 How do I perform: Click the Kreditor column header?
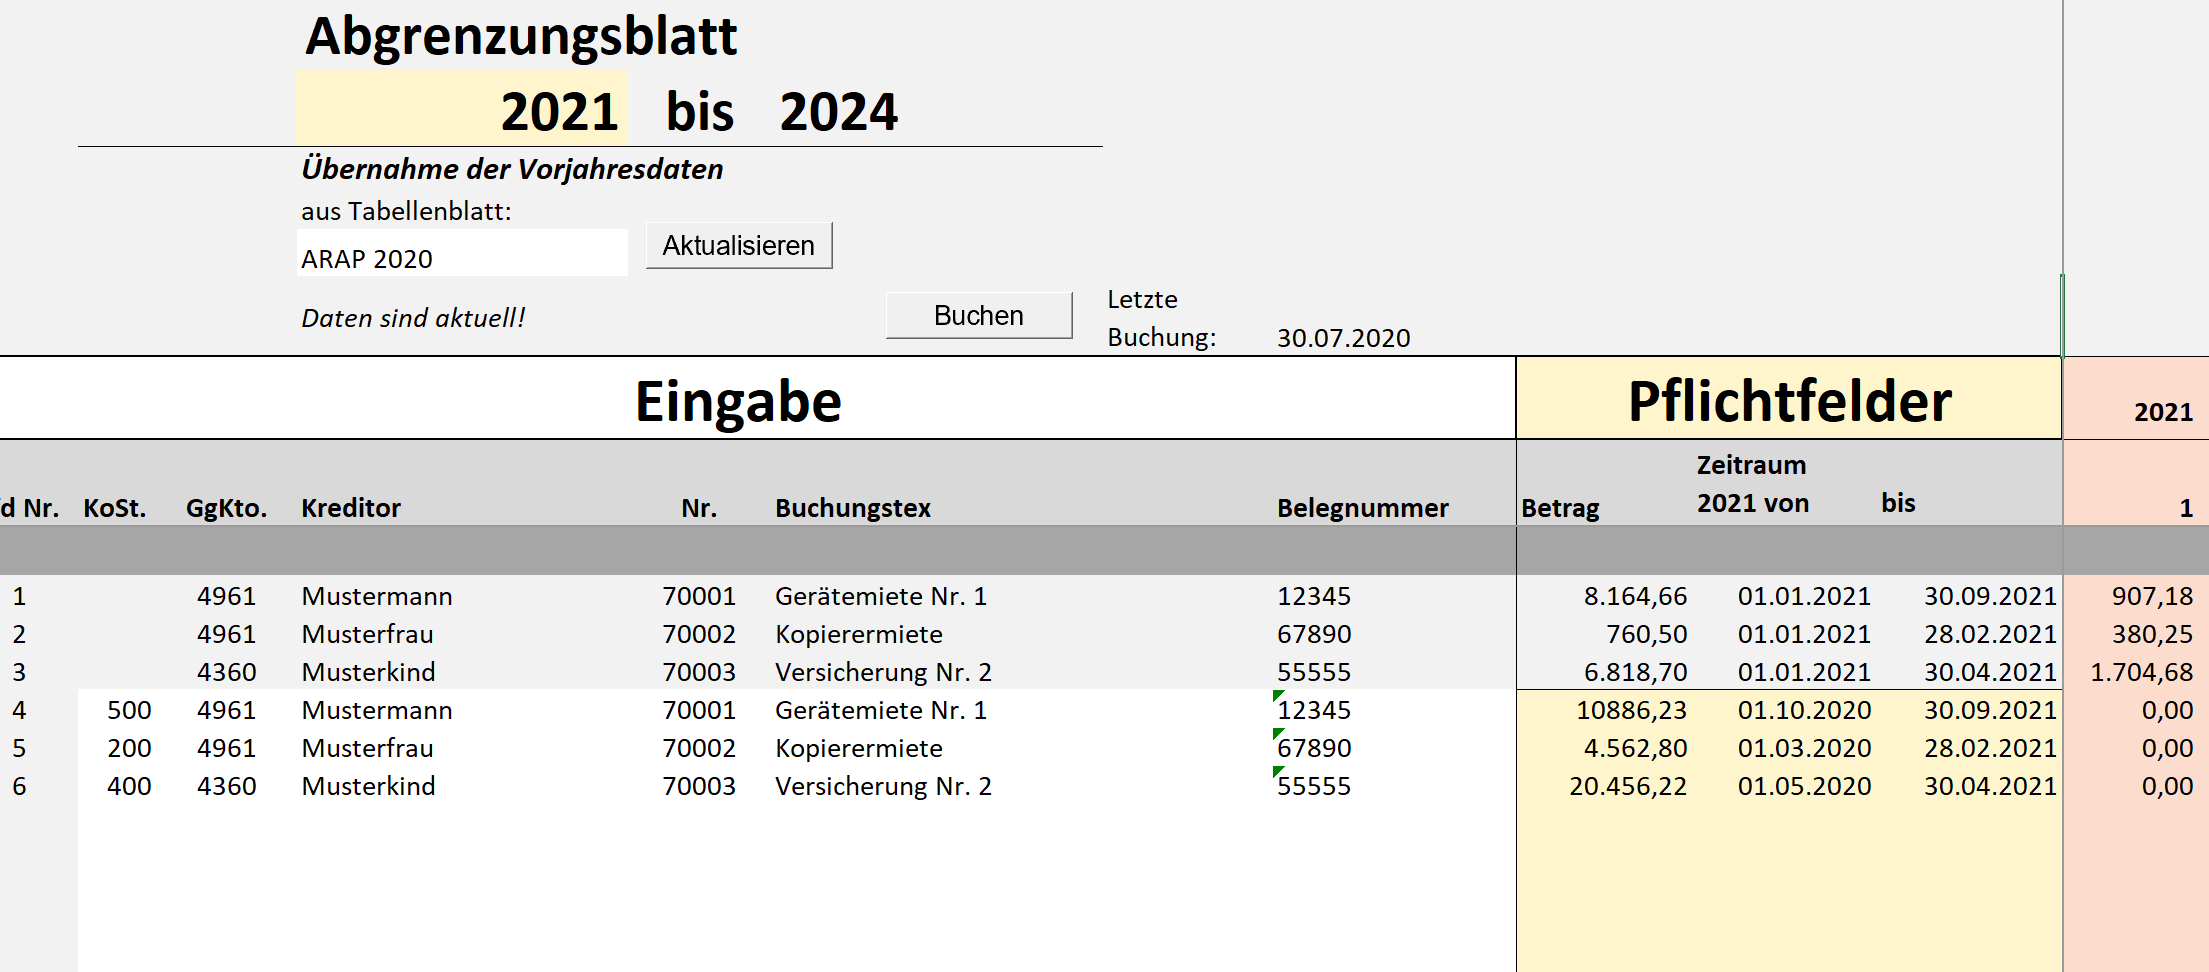coord(350,508)
